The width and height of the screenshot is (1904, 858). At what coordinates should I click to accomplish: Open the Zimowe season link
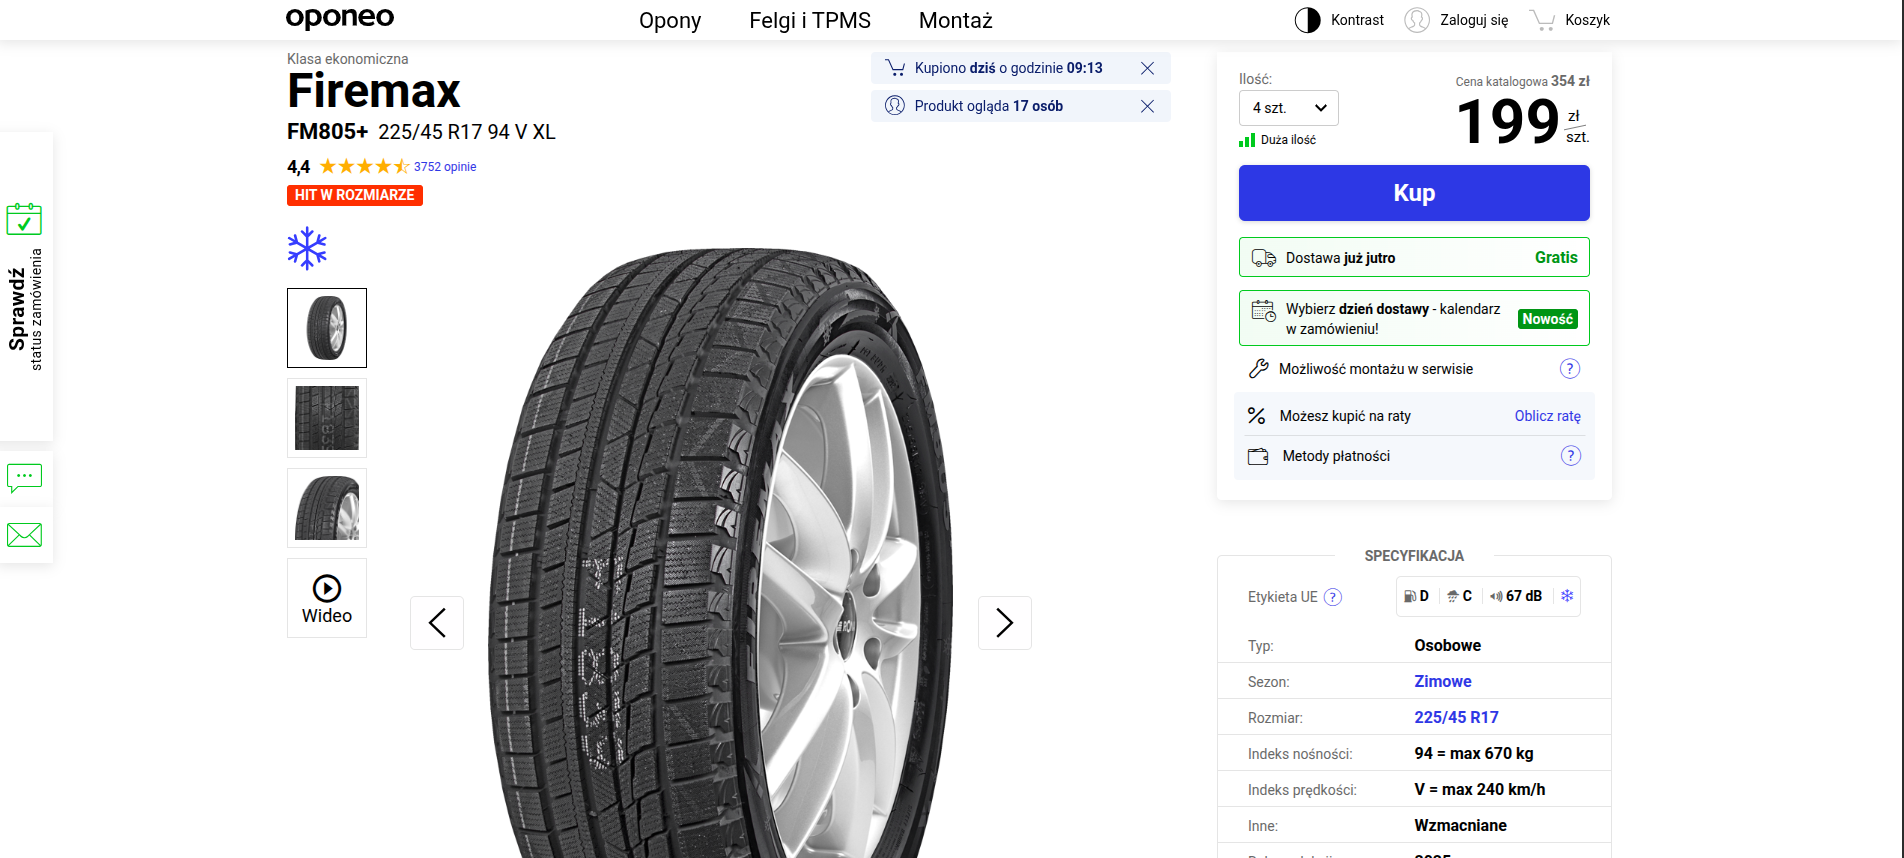click(1443, 681)
